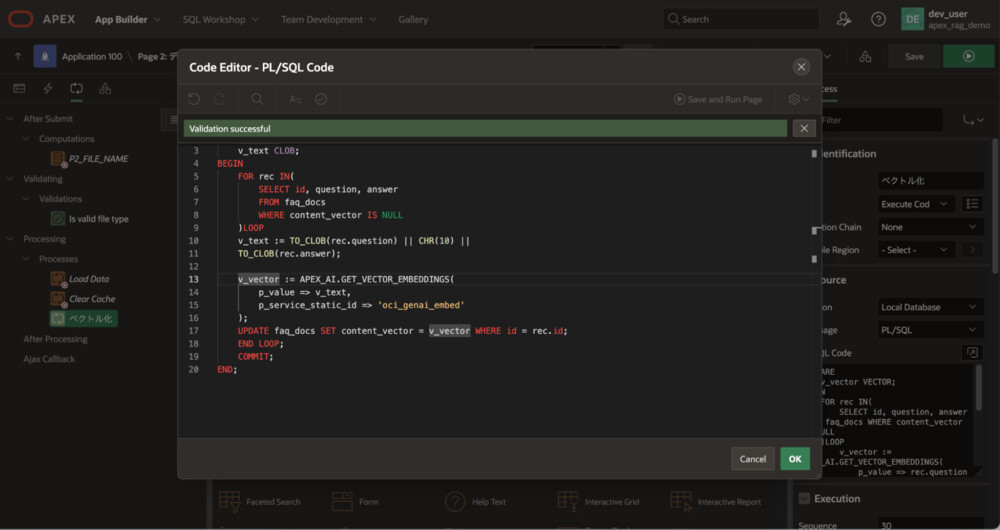
Task: Expand the Language PL/SQL dropdown
Action: pos(928,330)
